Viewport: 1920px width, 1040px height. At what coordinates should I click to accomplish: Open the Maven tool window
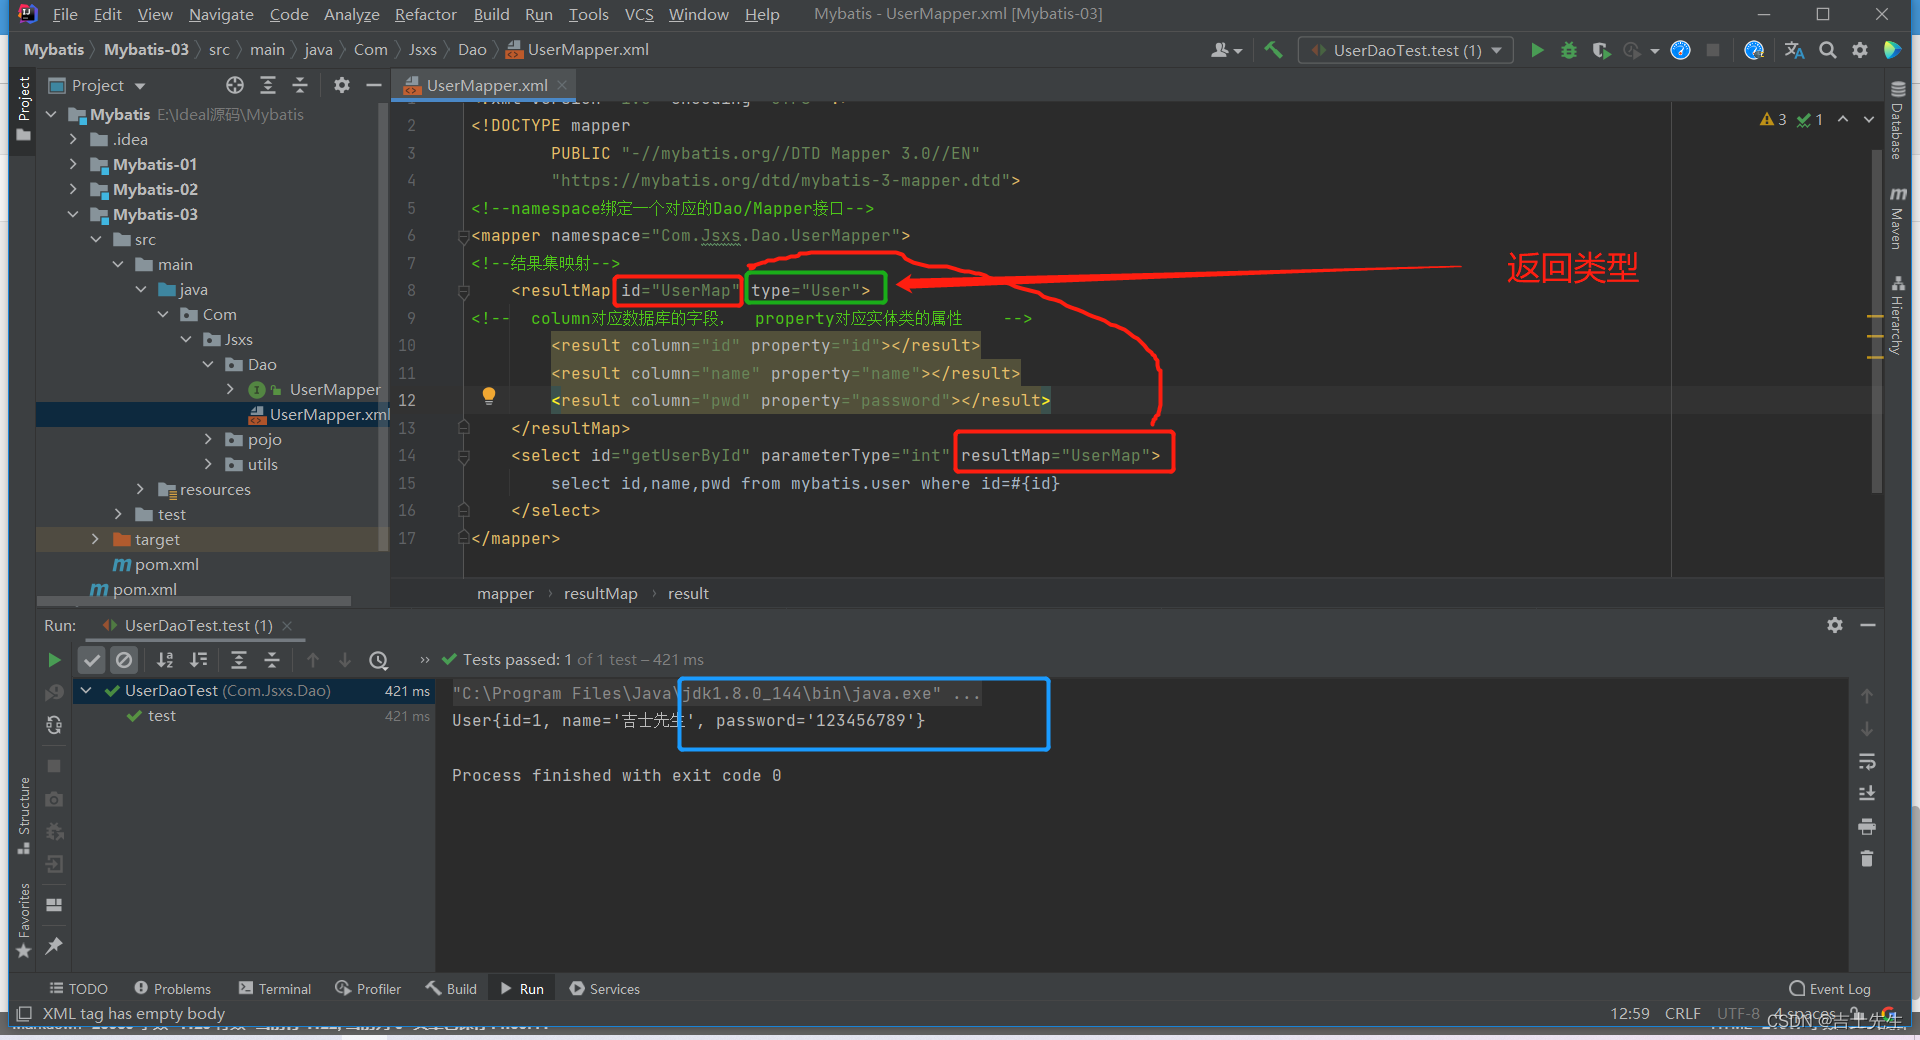click(x=1897, y=218)
